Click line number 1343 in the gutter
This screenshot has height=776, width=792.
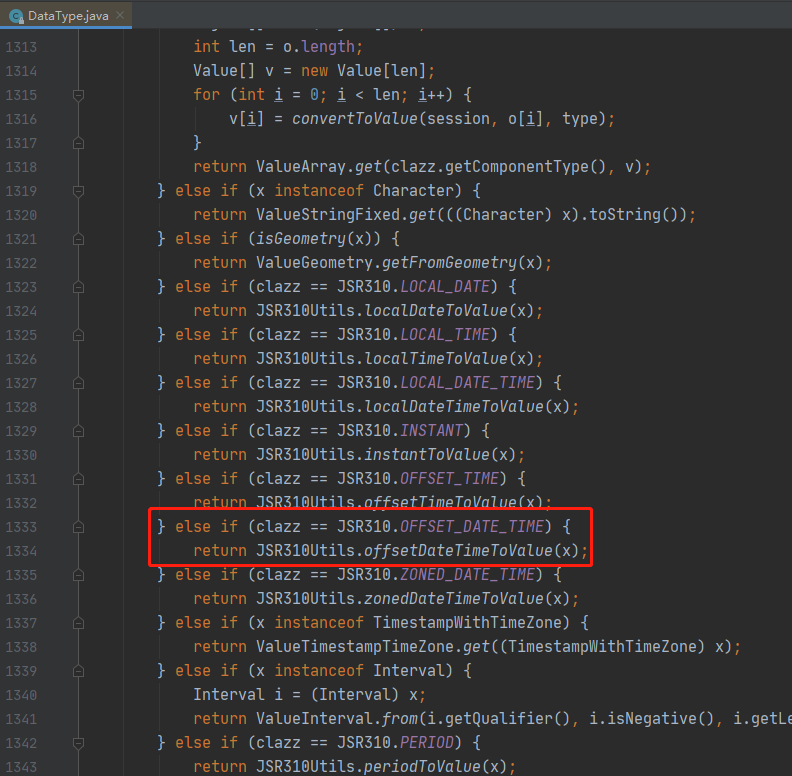(21, 767)
